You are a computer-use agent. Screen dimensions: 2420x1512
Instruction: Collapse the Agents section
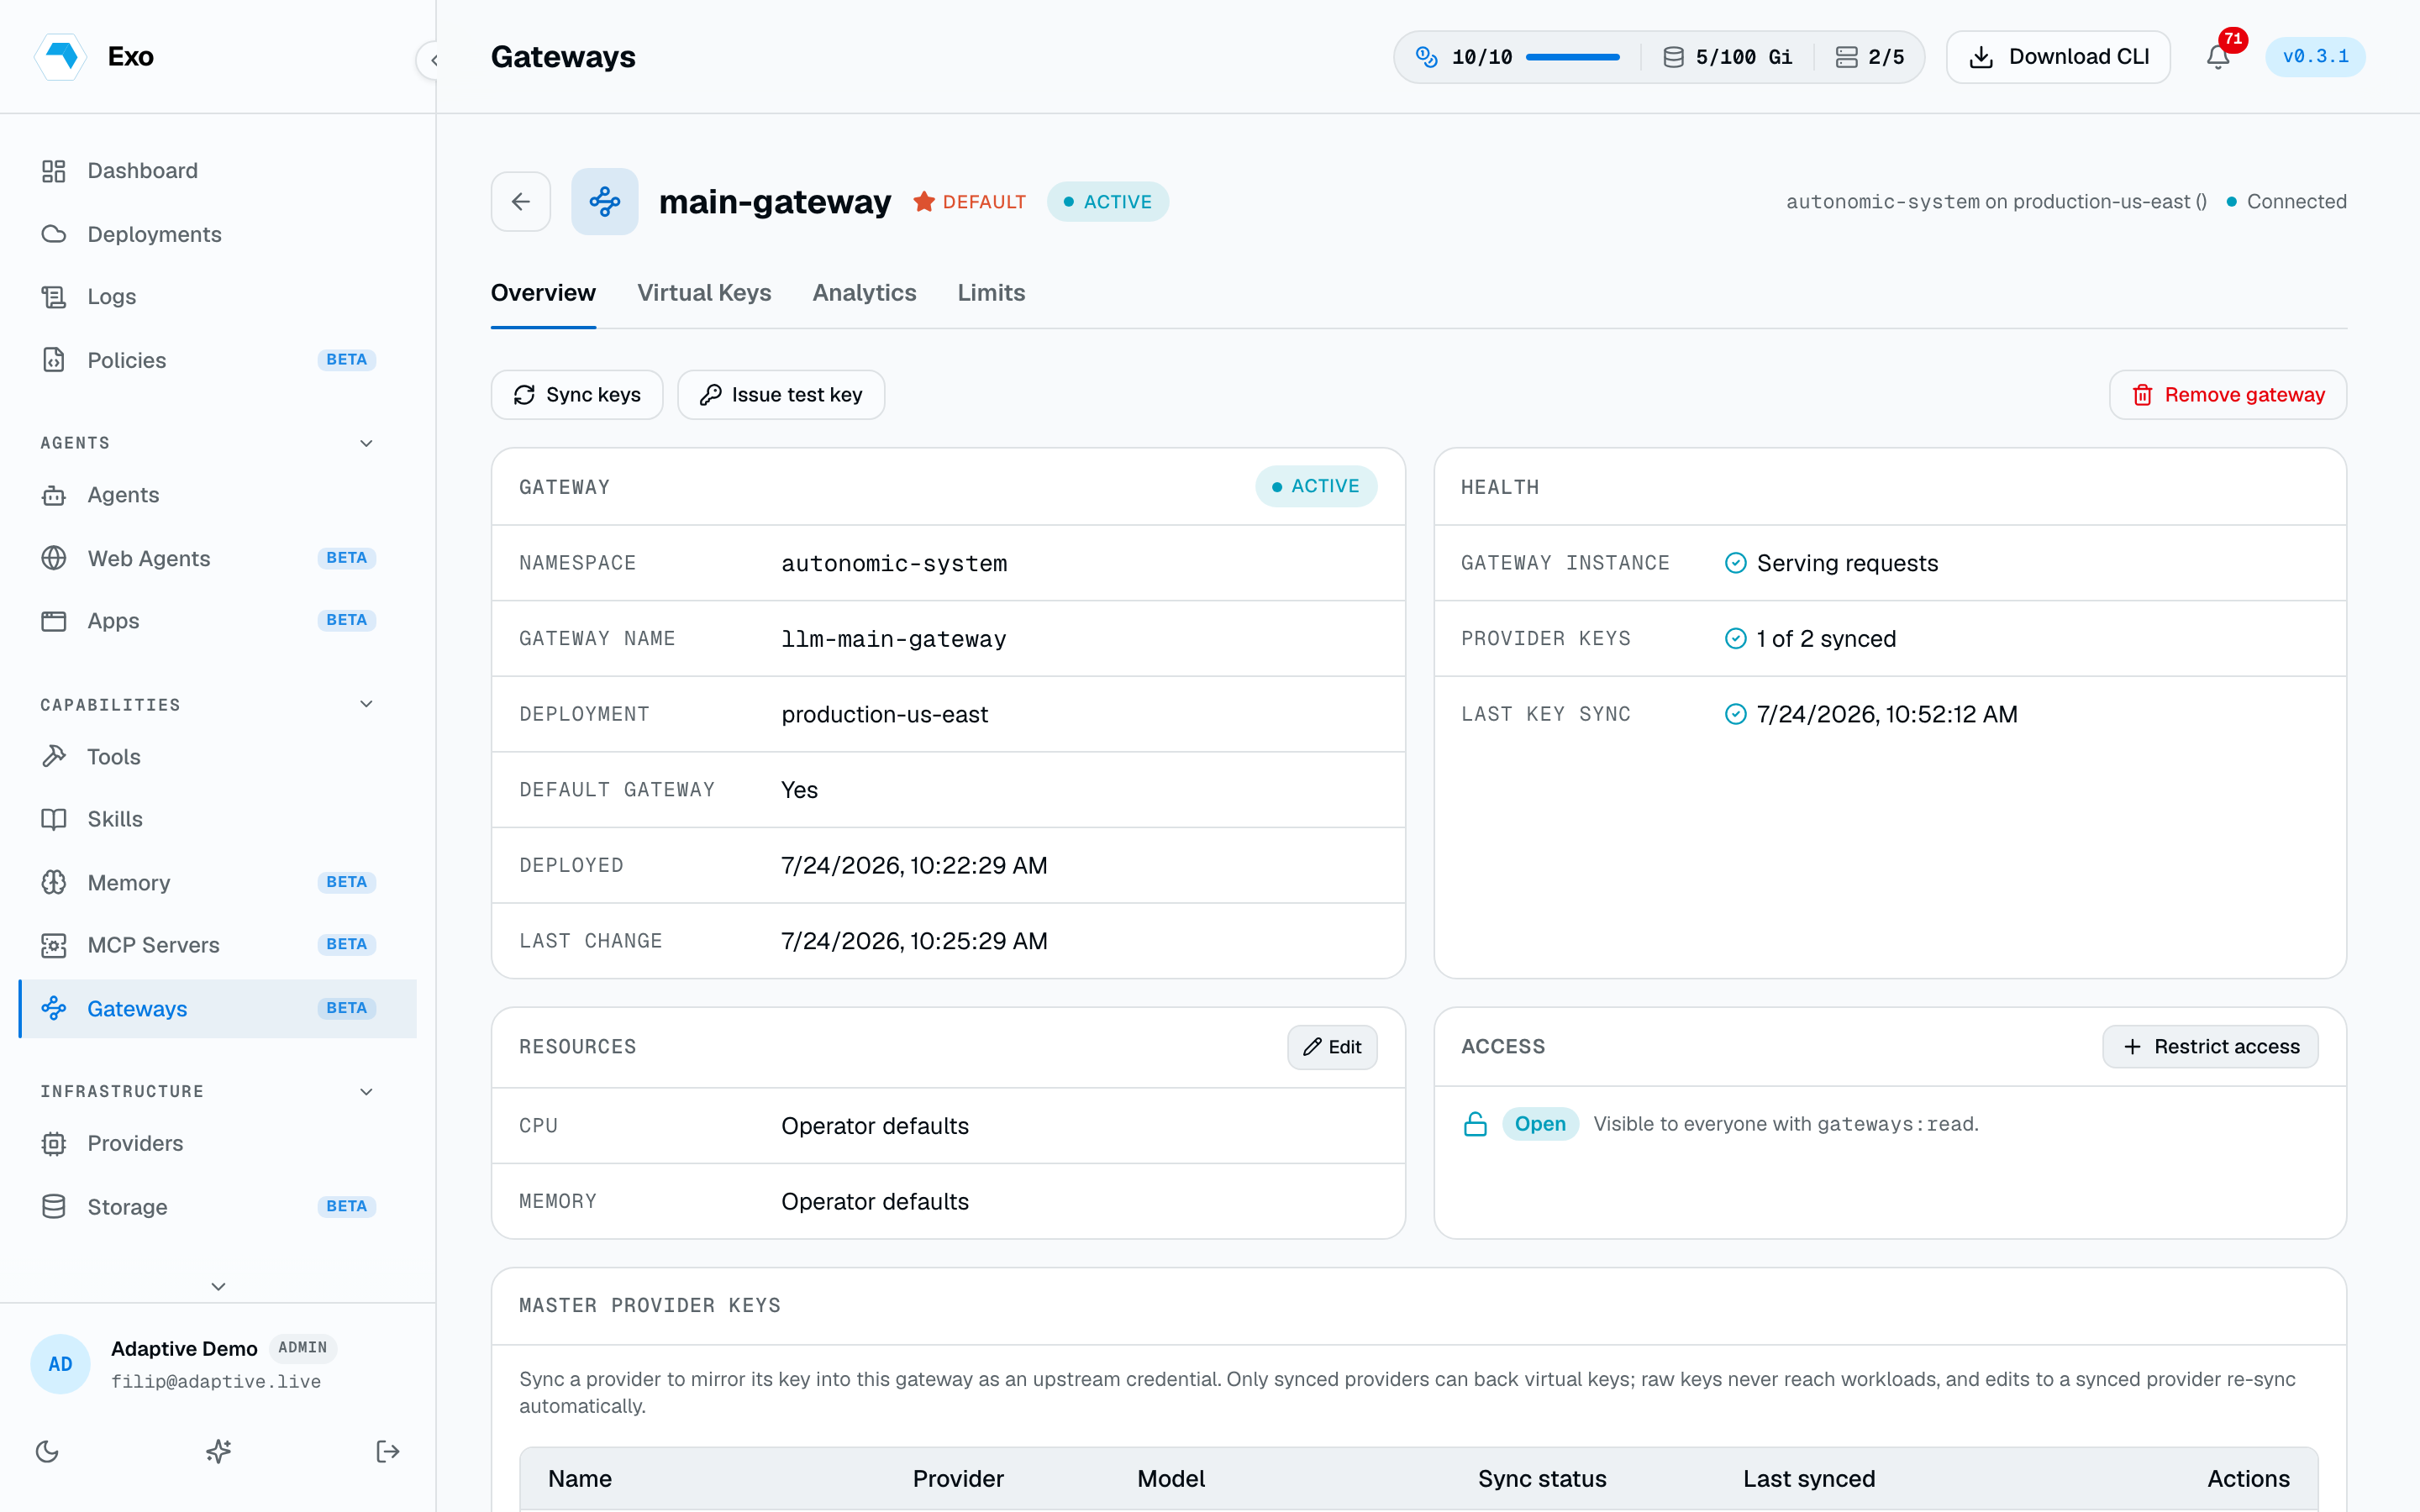point(366,443)
